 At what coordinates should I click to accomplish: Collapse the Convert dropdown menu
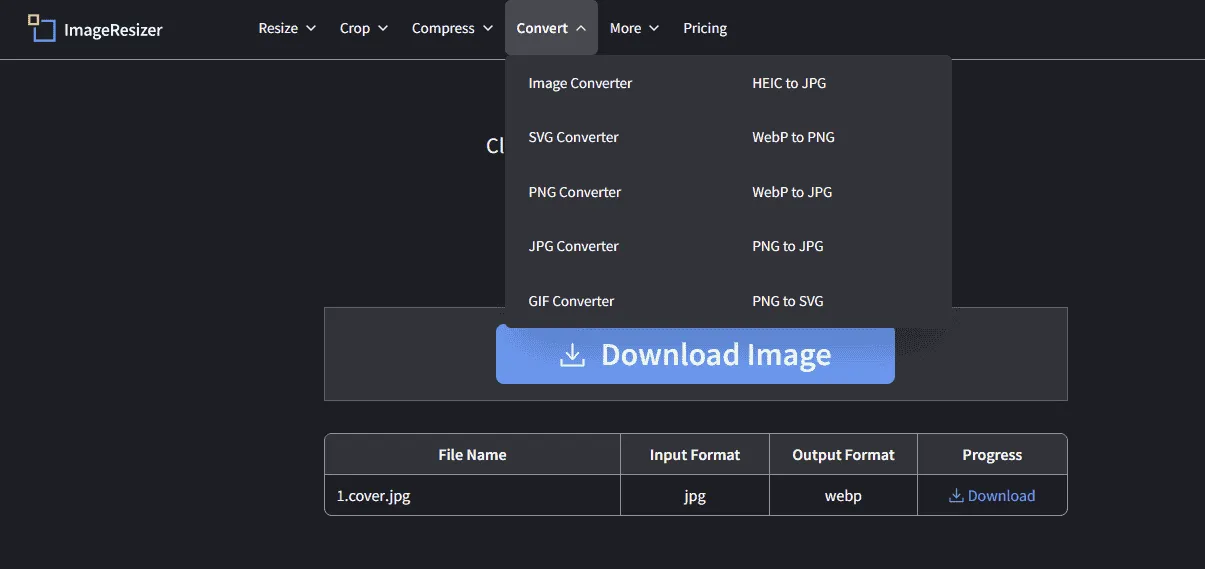tap(551, 28)
